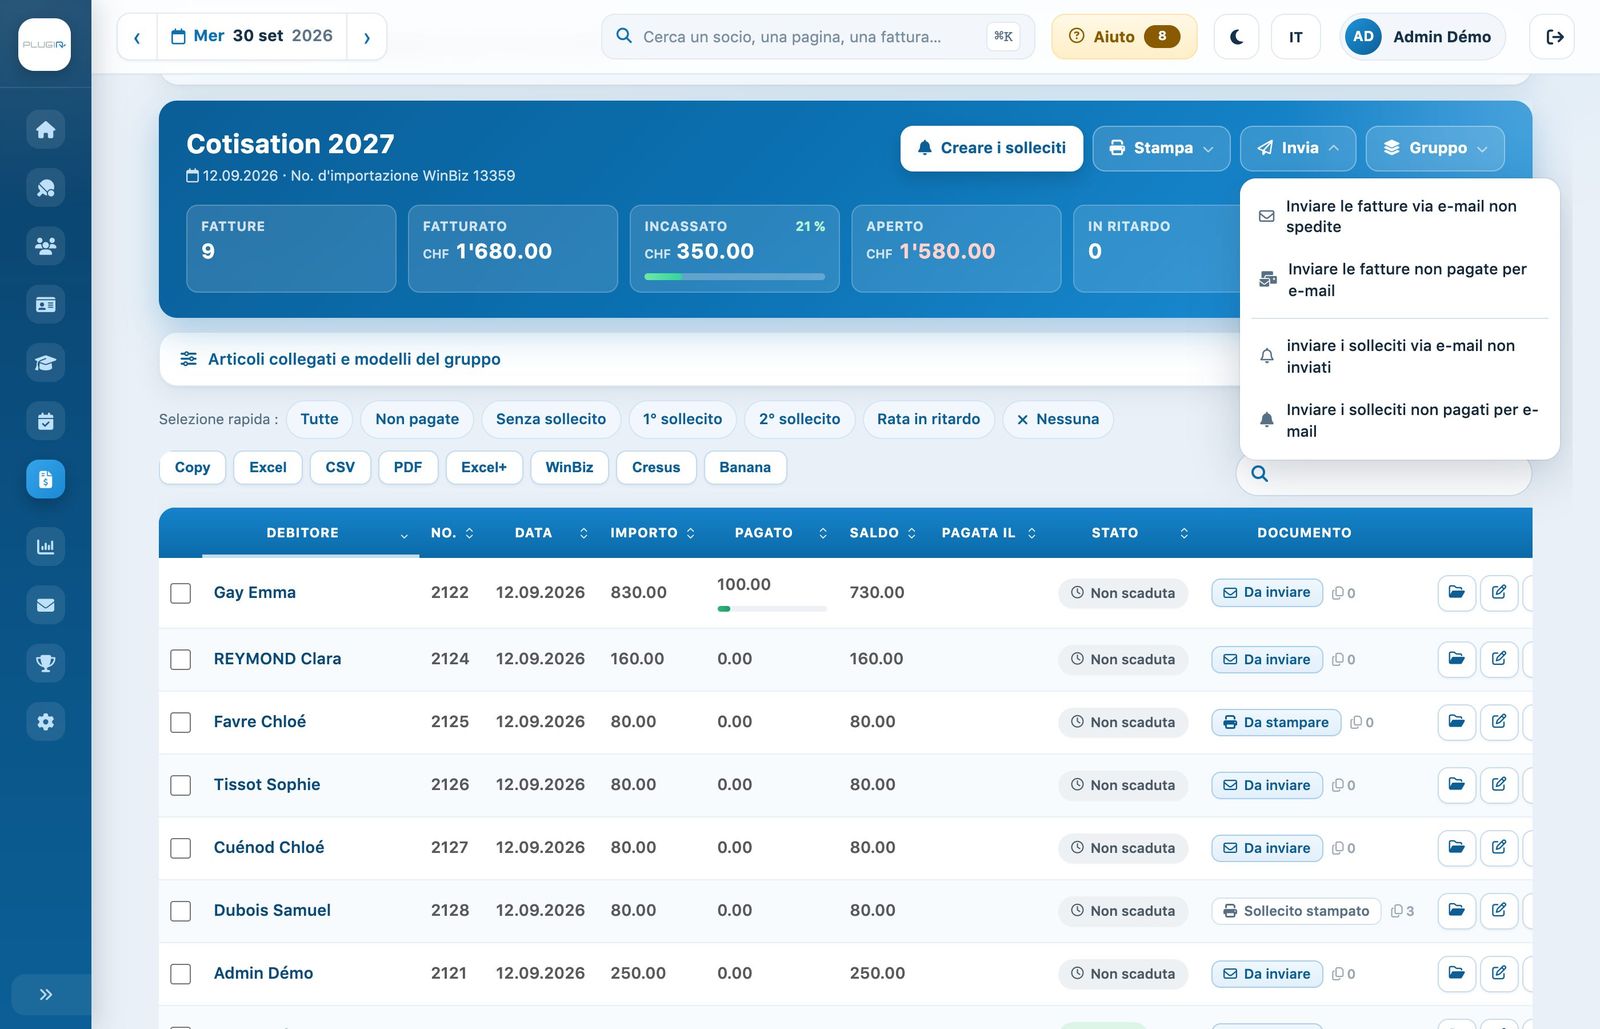The width and height of the screenshot is (1600, 1029).
Task: Check the Cuénod Chloé row checkbox
Action: coord(181,849)
